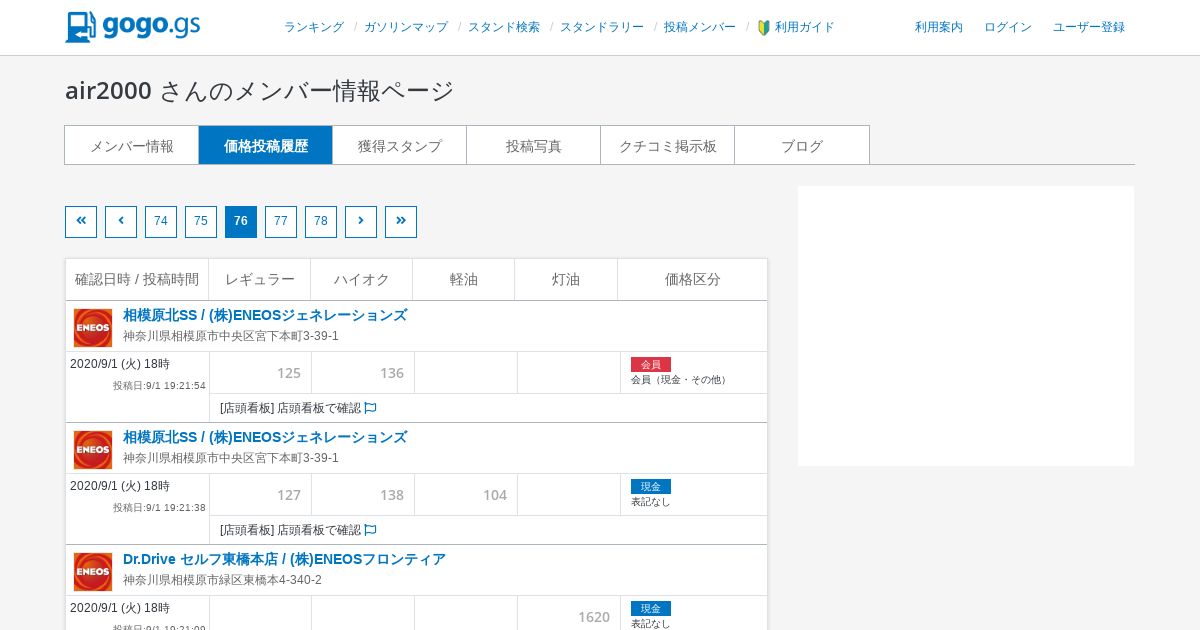Click the ユーザー登録 link
Image resolution: width=1200 pixels, height=630 pixels.
1089,27
